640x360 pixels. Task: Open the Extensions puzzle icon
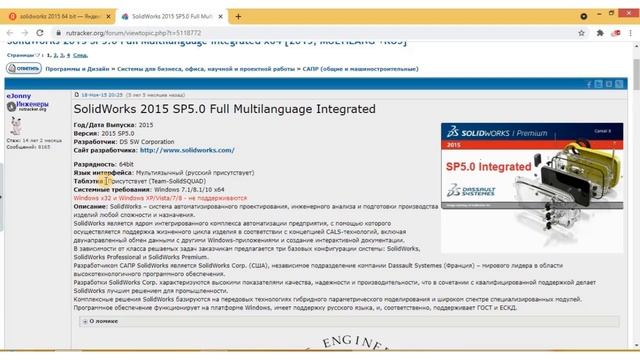point(600,33)
